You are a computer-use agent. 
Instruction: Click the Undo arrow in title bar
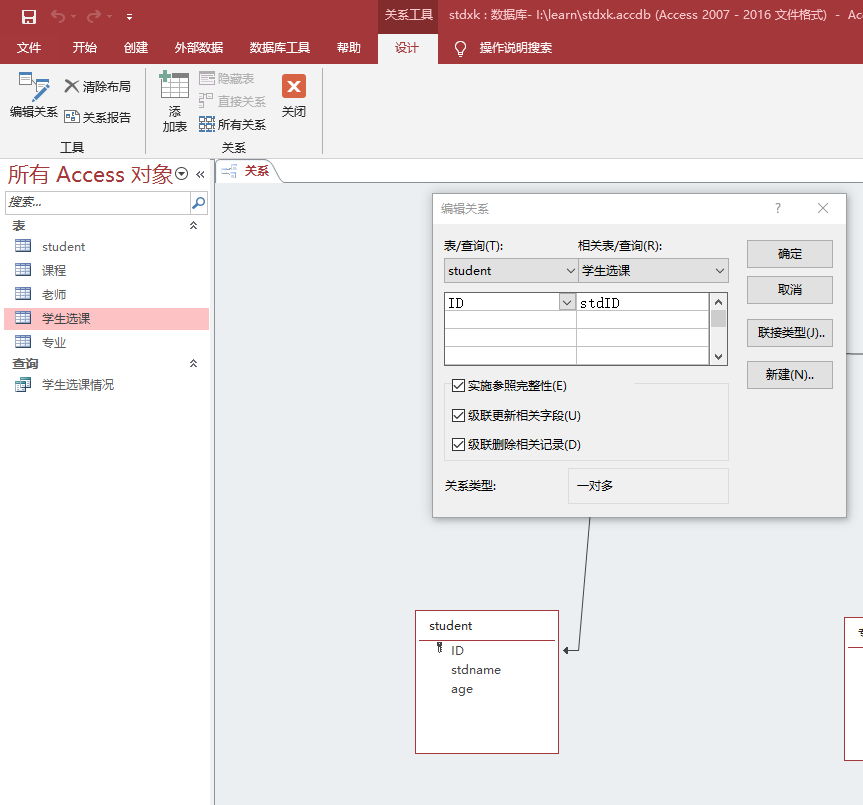click(57, 16)
